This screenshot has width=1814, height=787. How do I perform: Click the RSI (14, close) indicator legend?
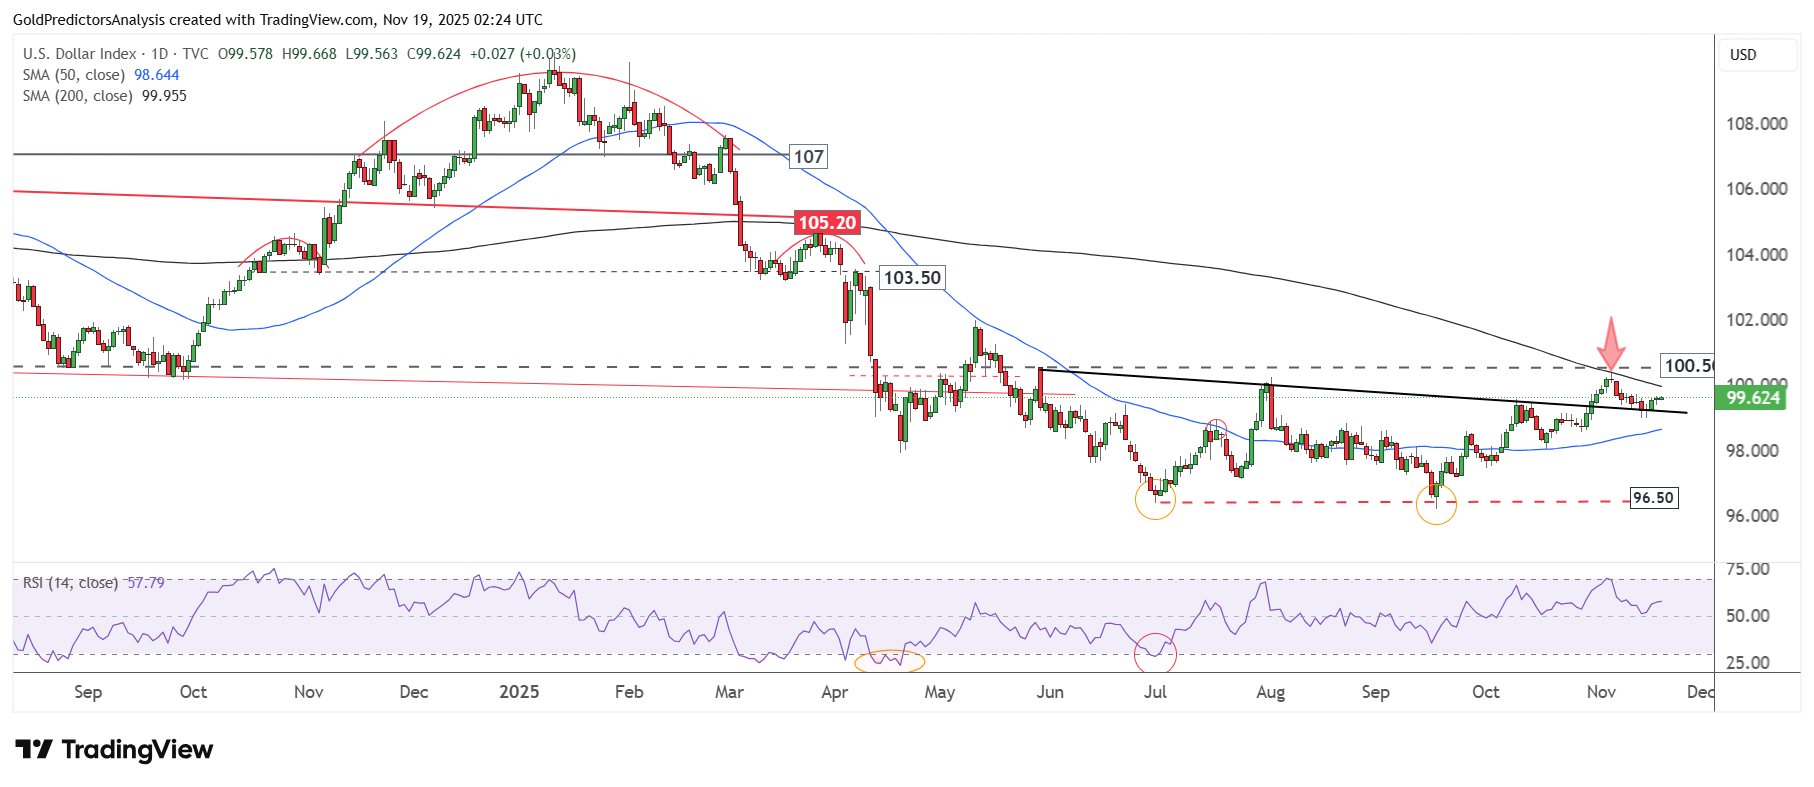pos(70,582)
